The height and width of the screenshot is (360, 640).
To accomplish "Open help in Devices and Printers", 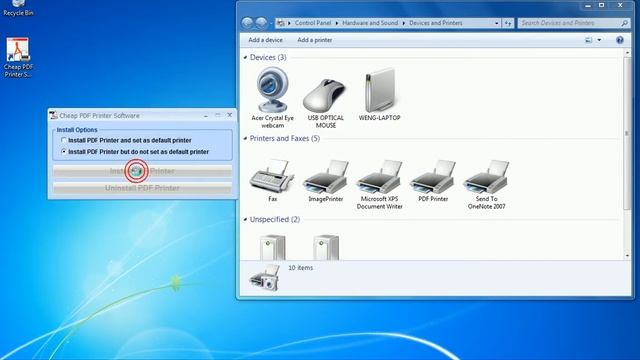I will coord(620,40).
